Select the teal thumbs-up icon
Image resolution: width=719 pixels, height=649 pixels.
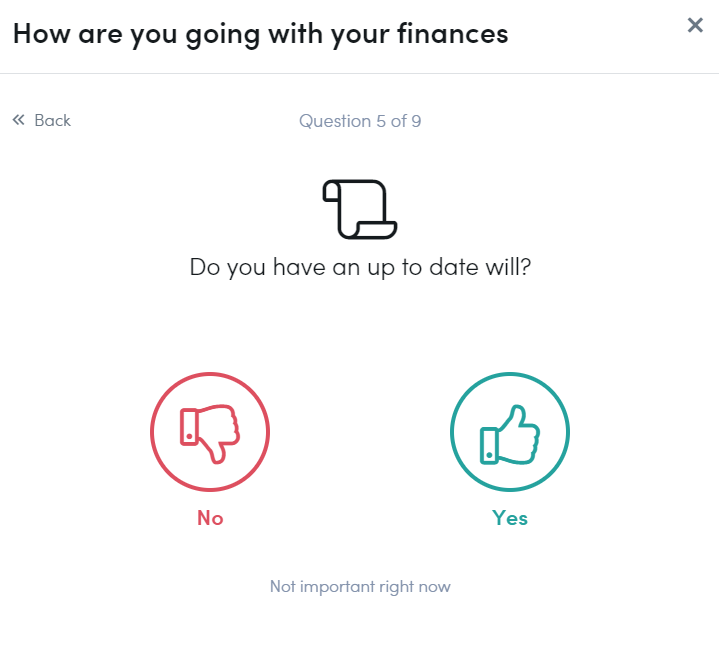510,435
